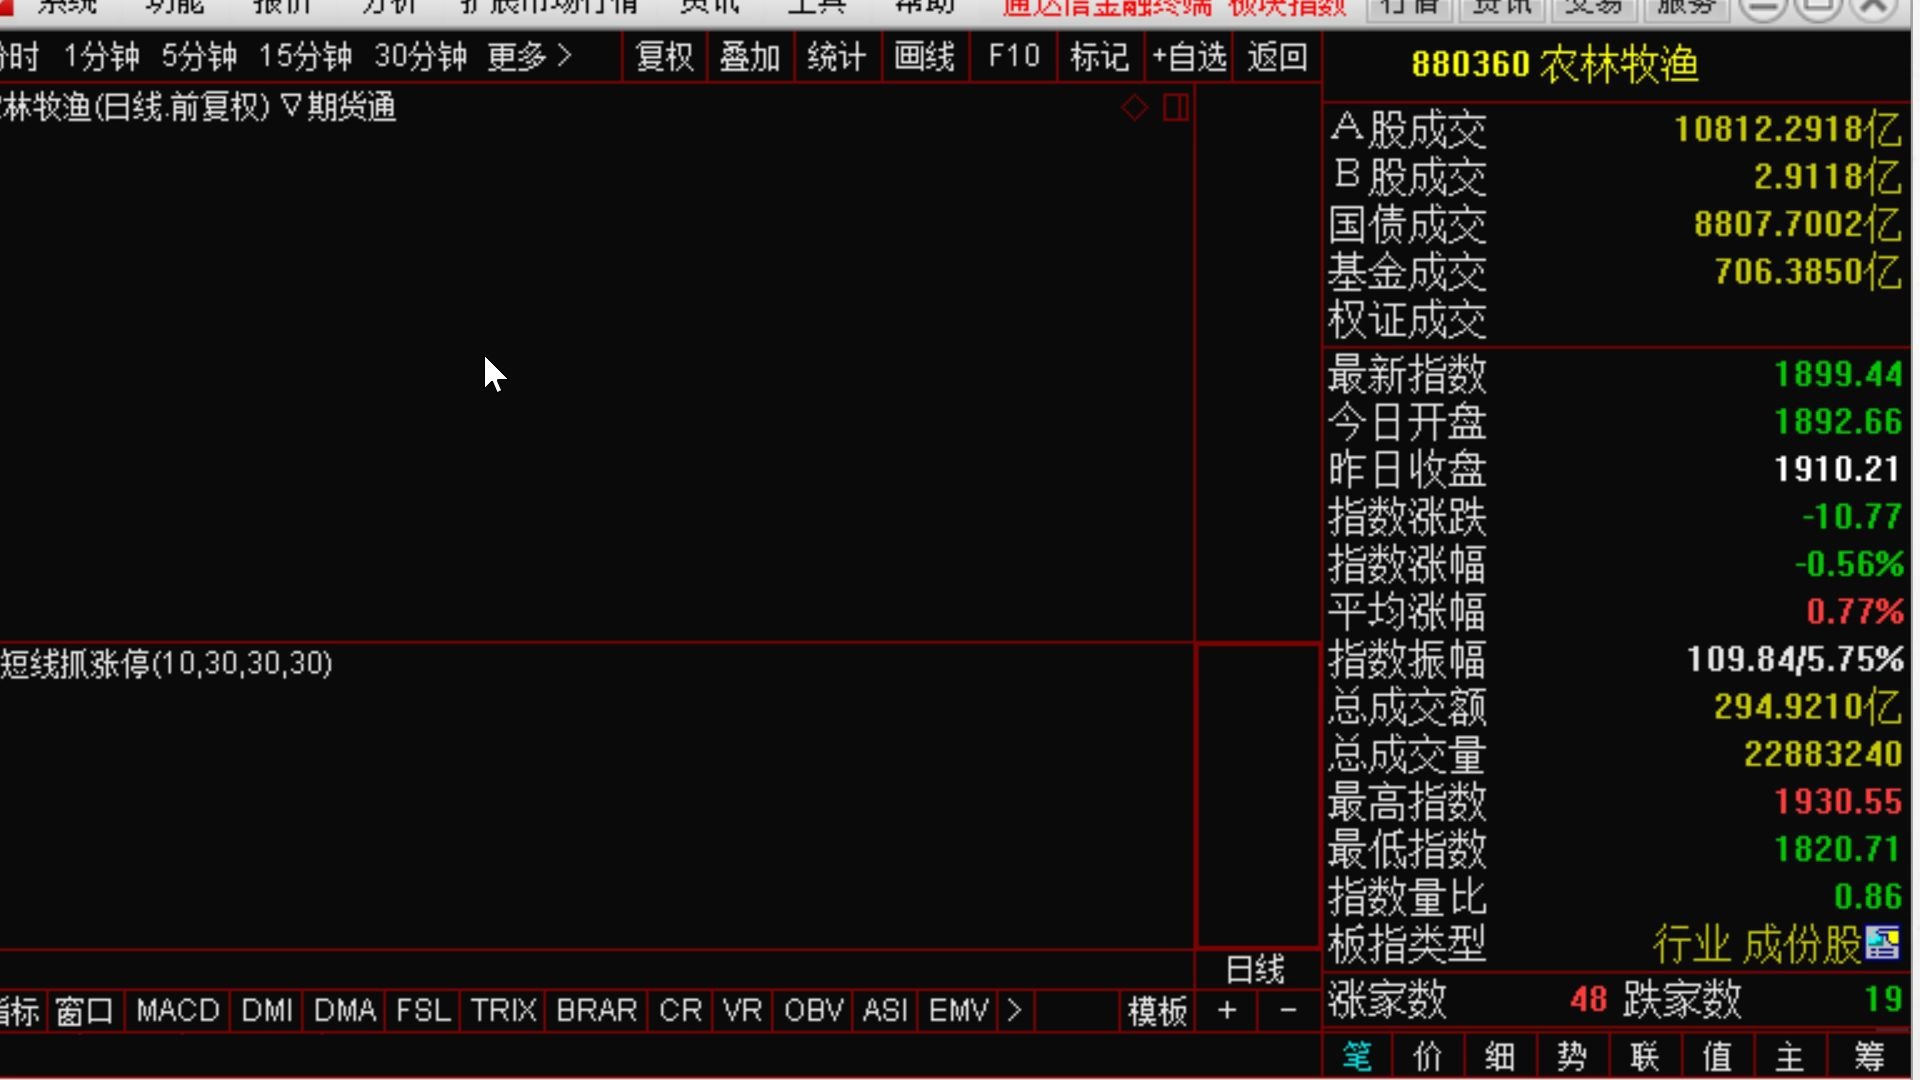This screenshot has width=1920, height=1080.
Task: Select the MACD indicator
Action: 177,1011
